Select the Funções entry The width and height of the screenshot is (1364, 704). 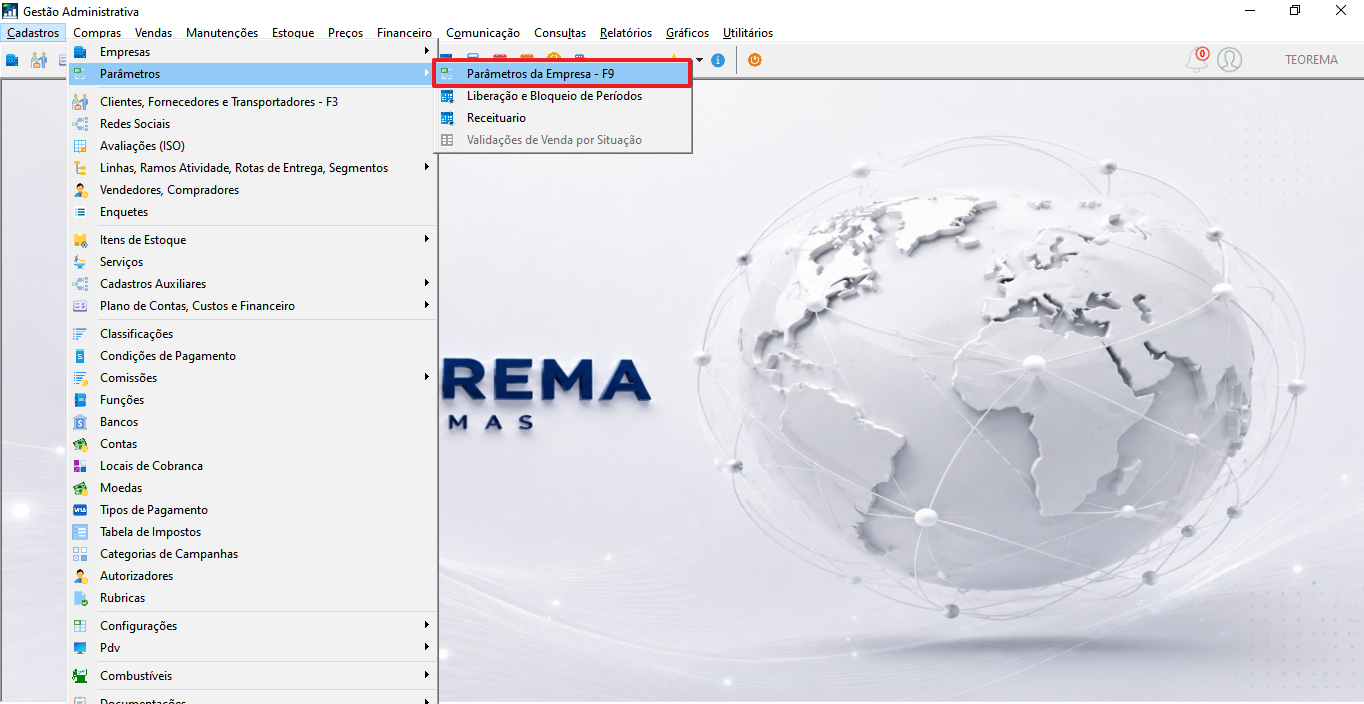pos(253,400)
